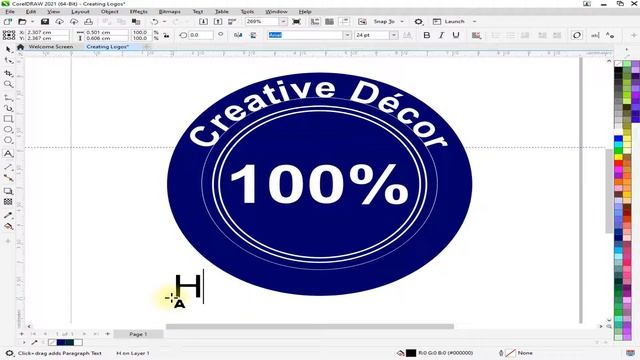Click the Print icon
640x360 pixels.
pos(89,22)
